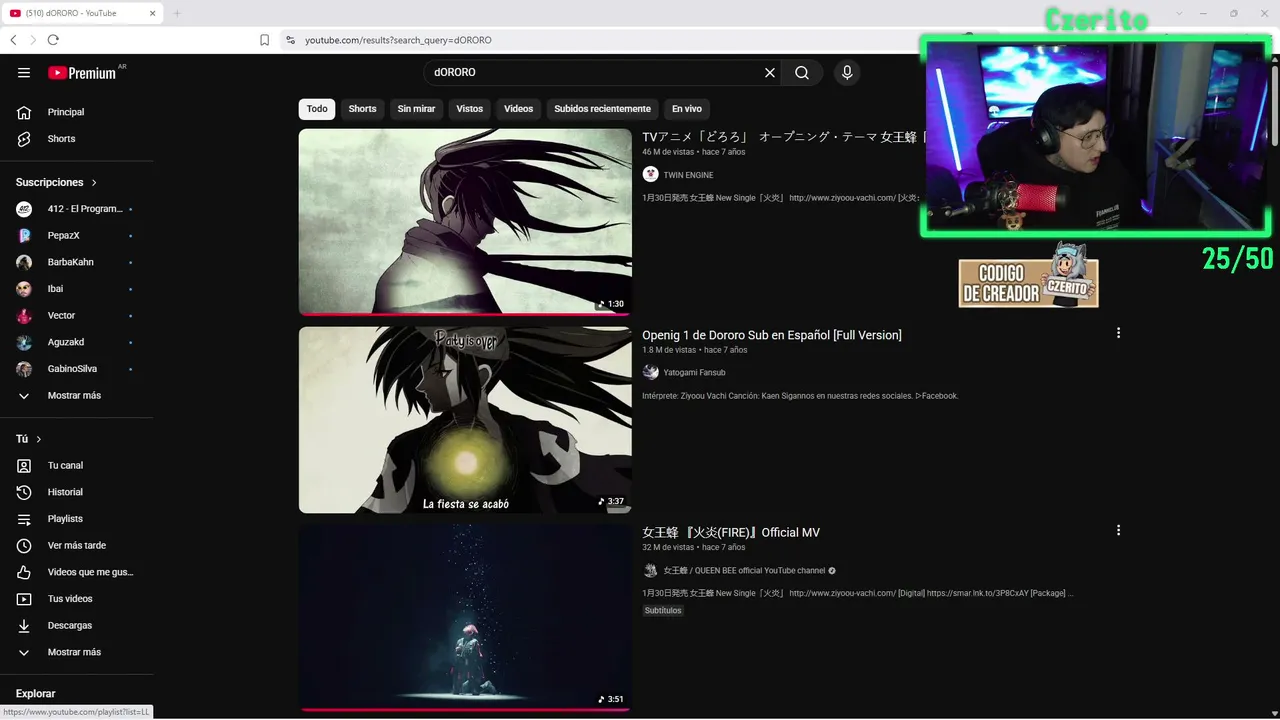This screenshot has height=720, width=1280.
Task: Open PepazX channel avatar
Action: [24, 236]
